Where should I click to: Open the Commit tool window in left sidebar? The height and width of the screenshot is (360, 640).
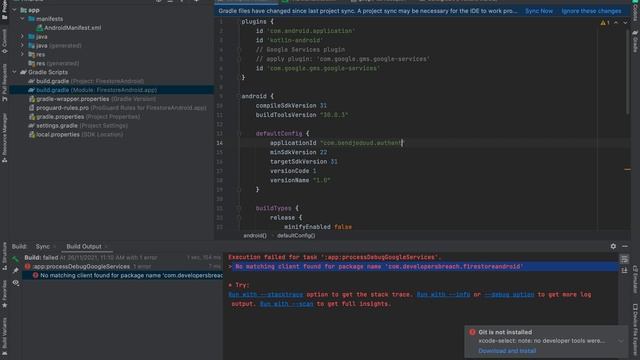[4, 42]
